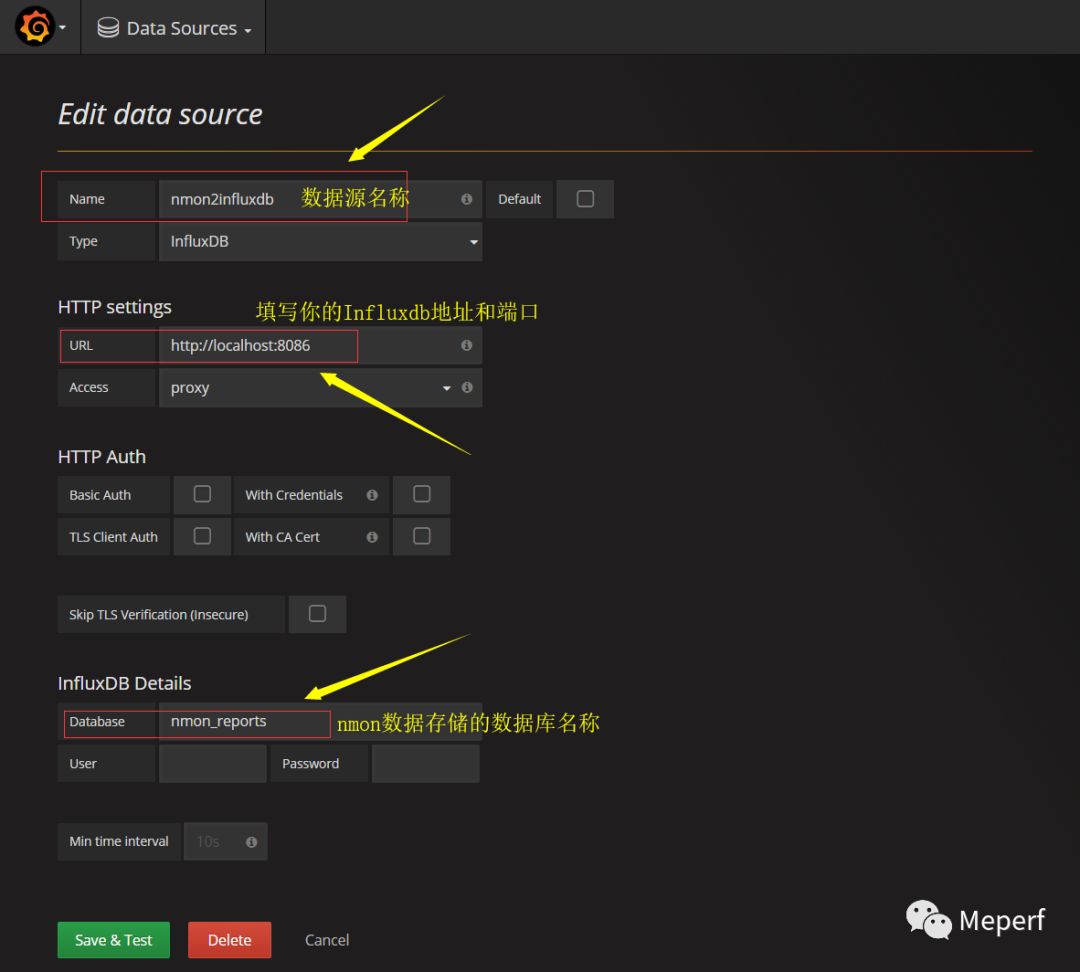Click the Basic Auth label
The height and width of the screenshot is (972, 1080).
tap(100, 495)
